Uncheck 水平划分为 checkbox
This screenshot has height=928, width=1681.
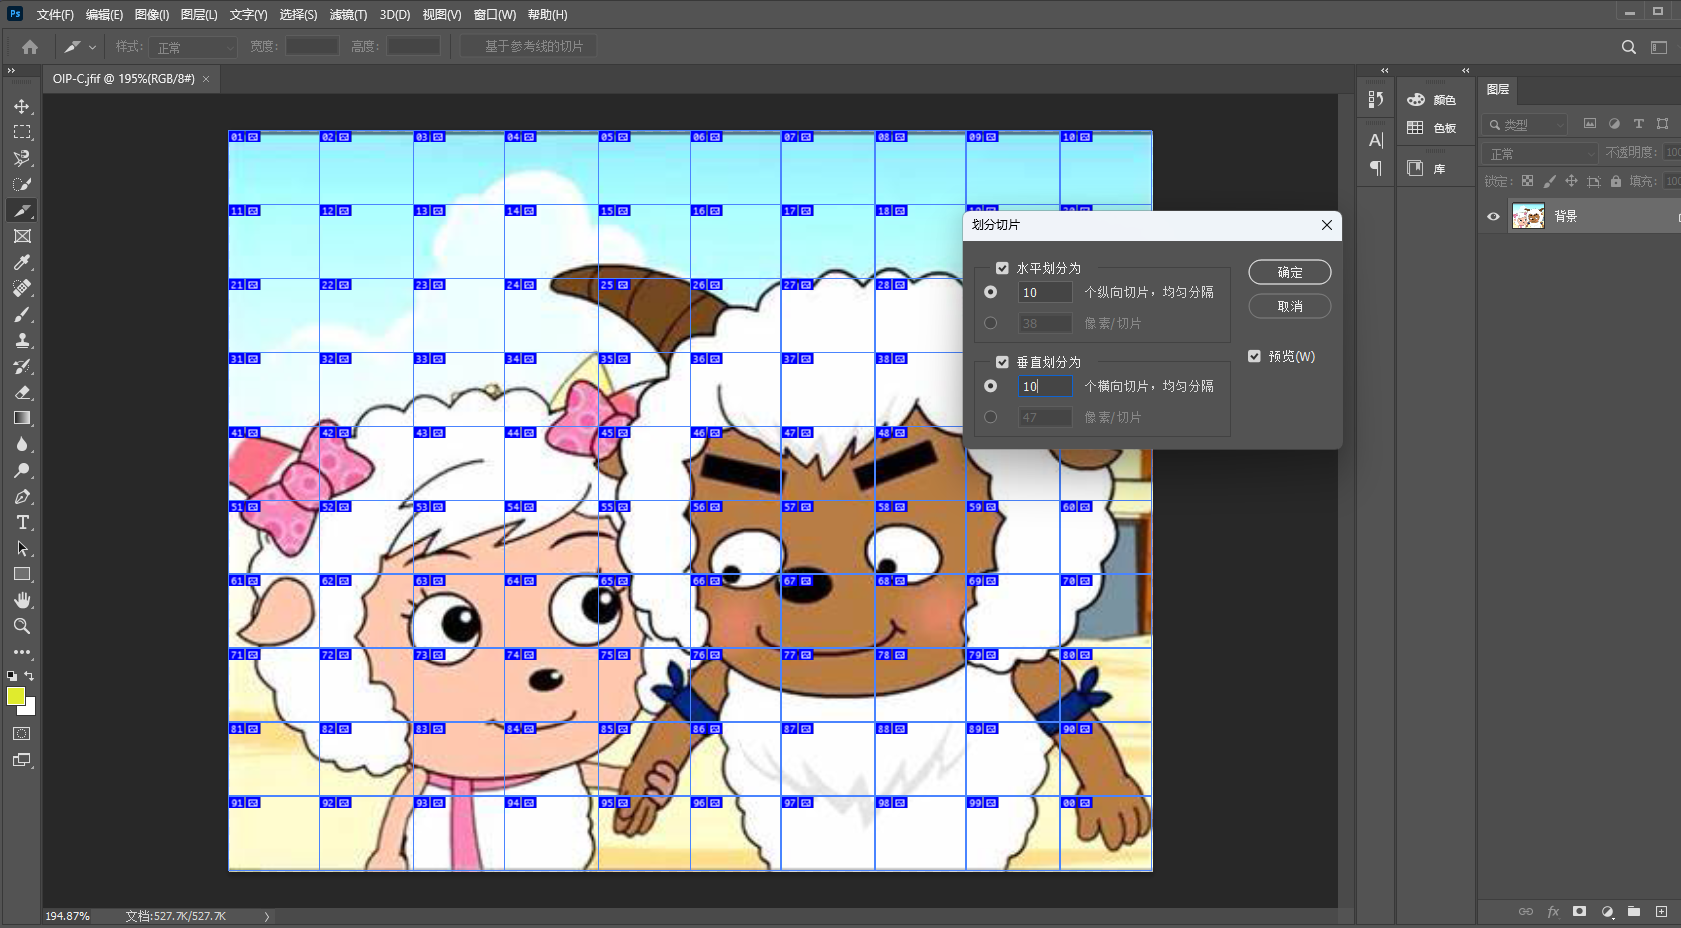(1002, 268)
